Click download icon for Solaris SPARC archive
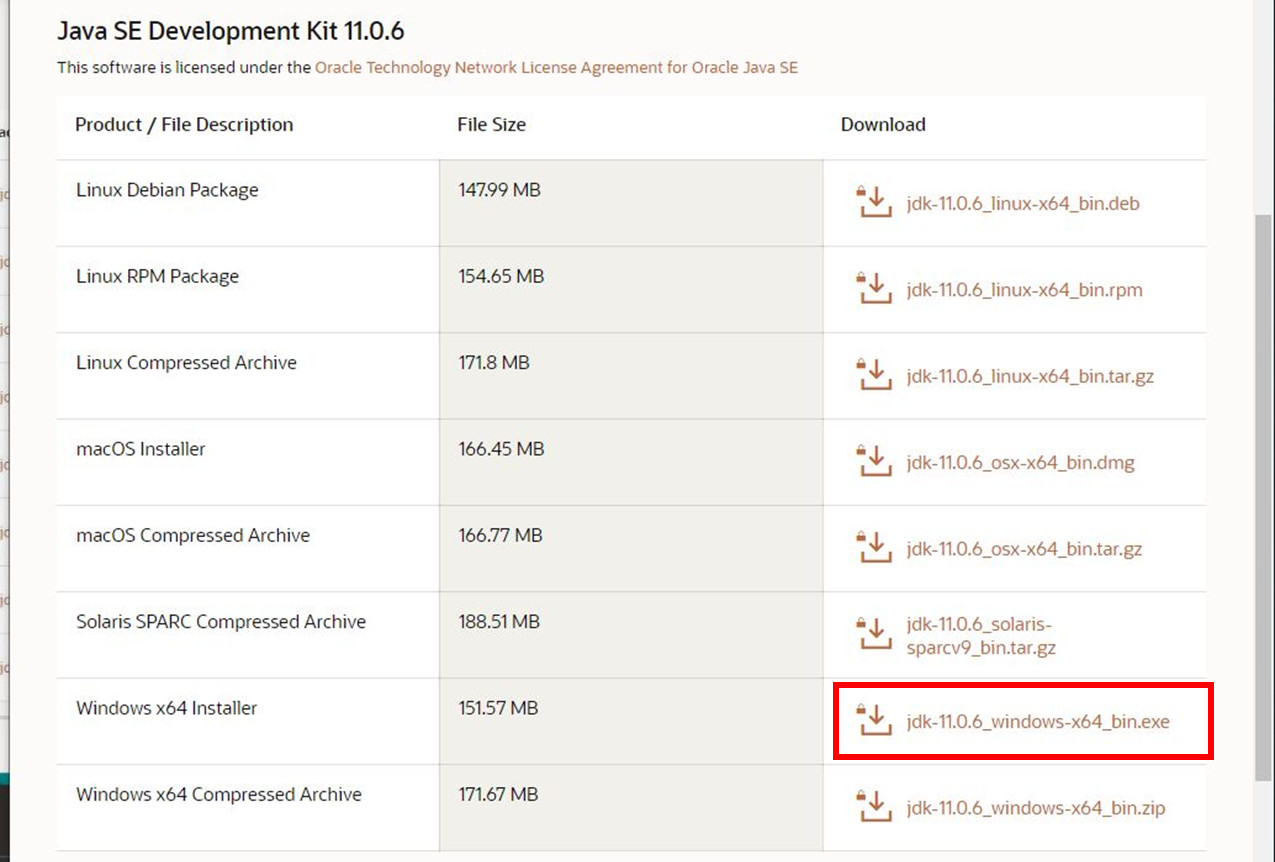 [873, 635]
